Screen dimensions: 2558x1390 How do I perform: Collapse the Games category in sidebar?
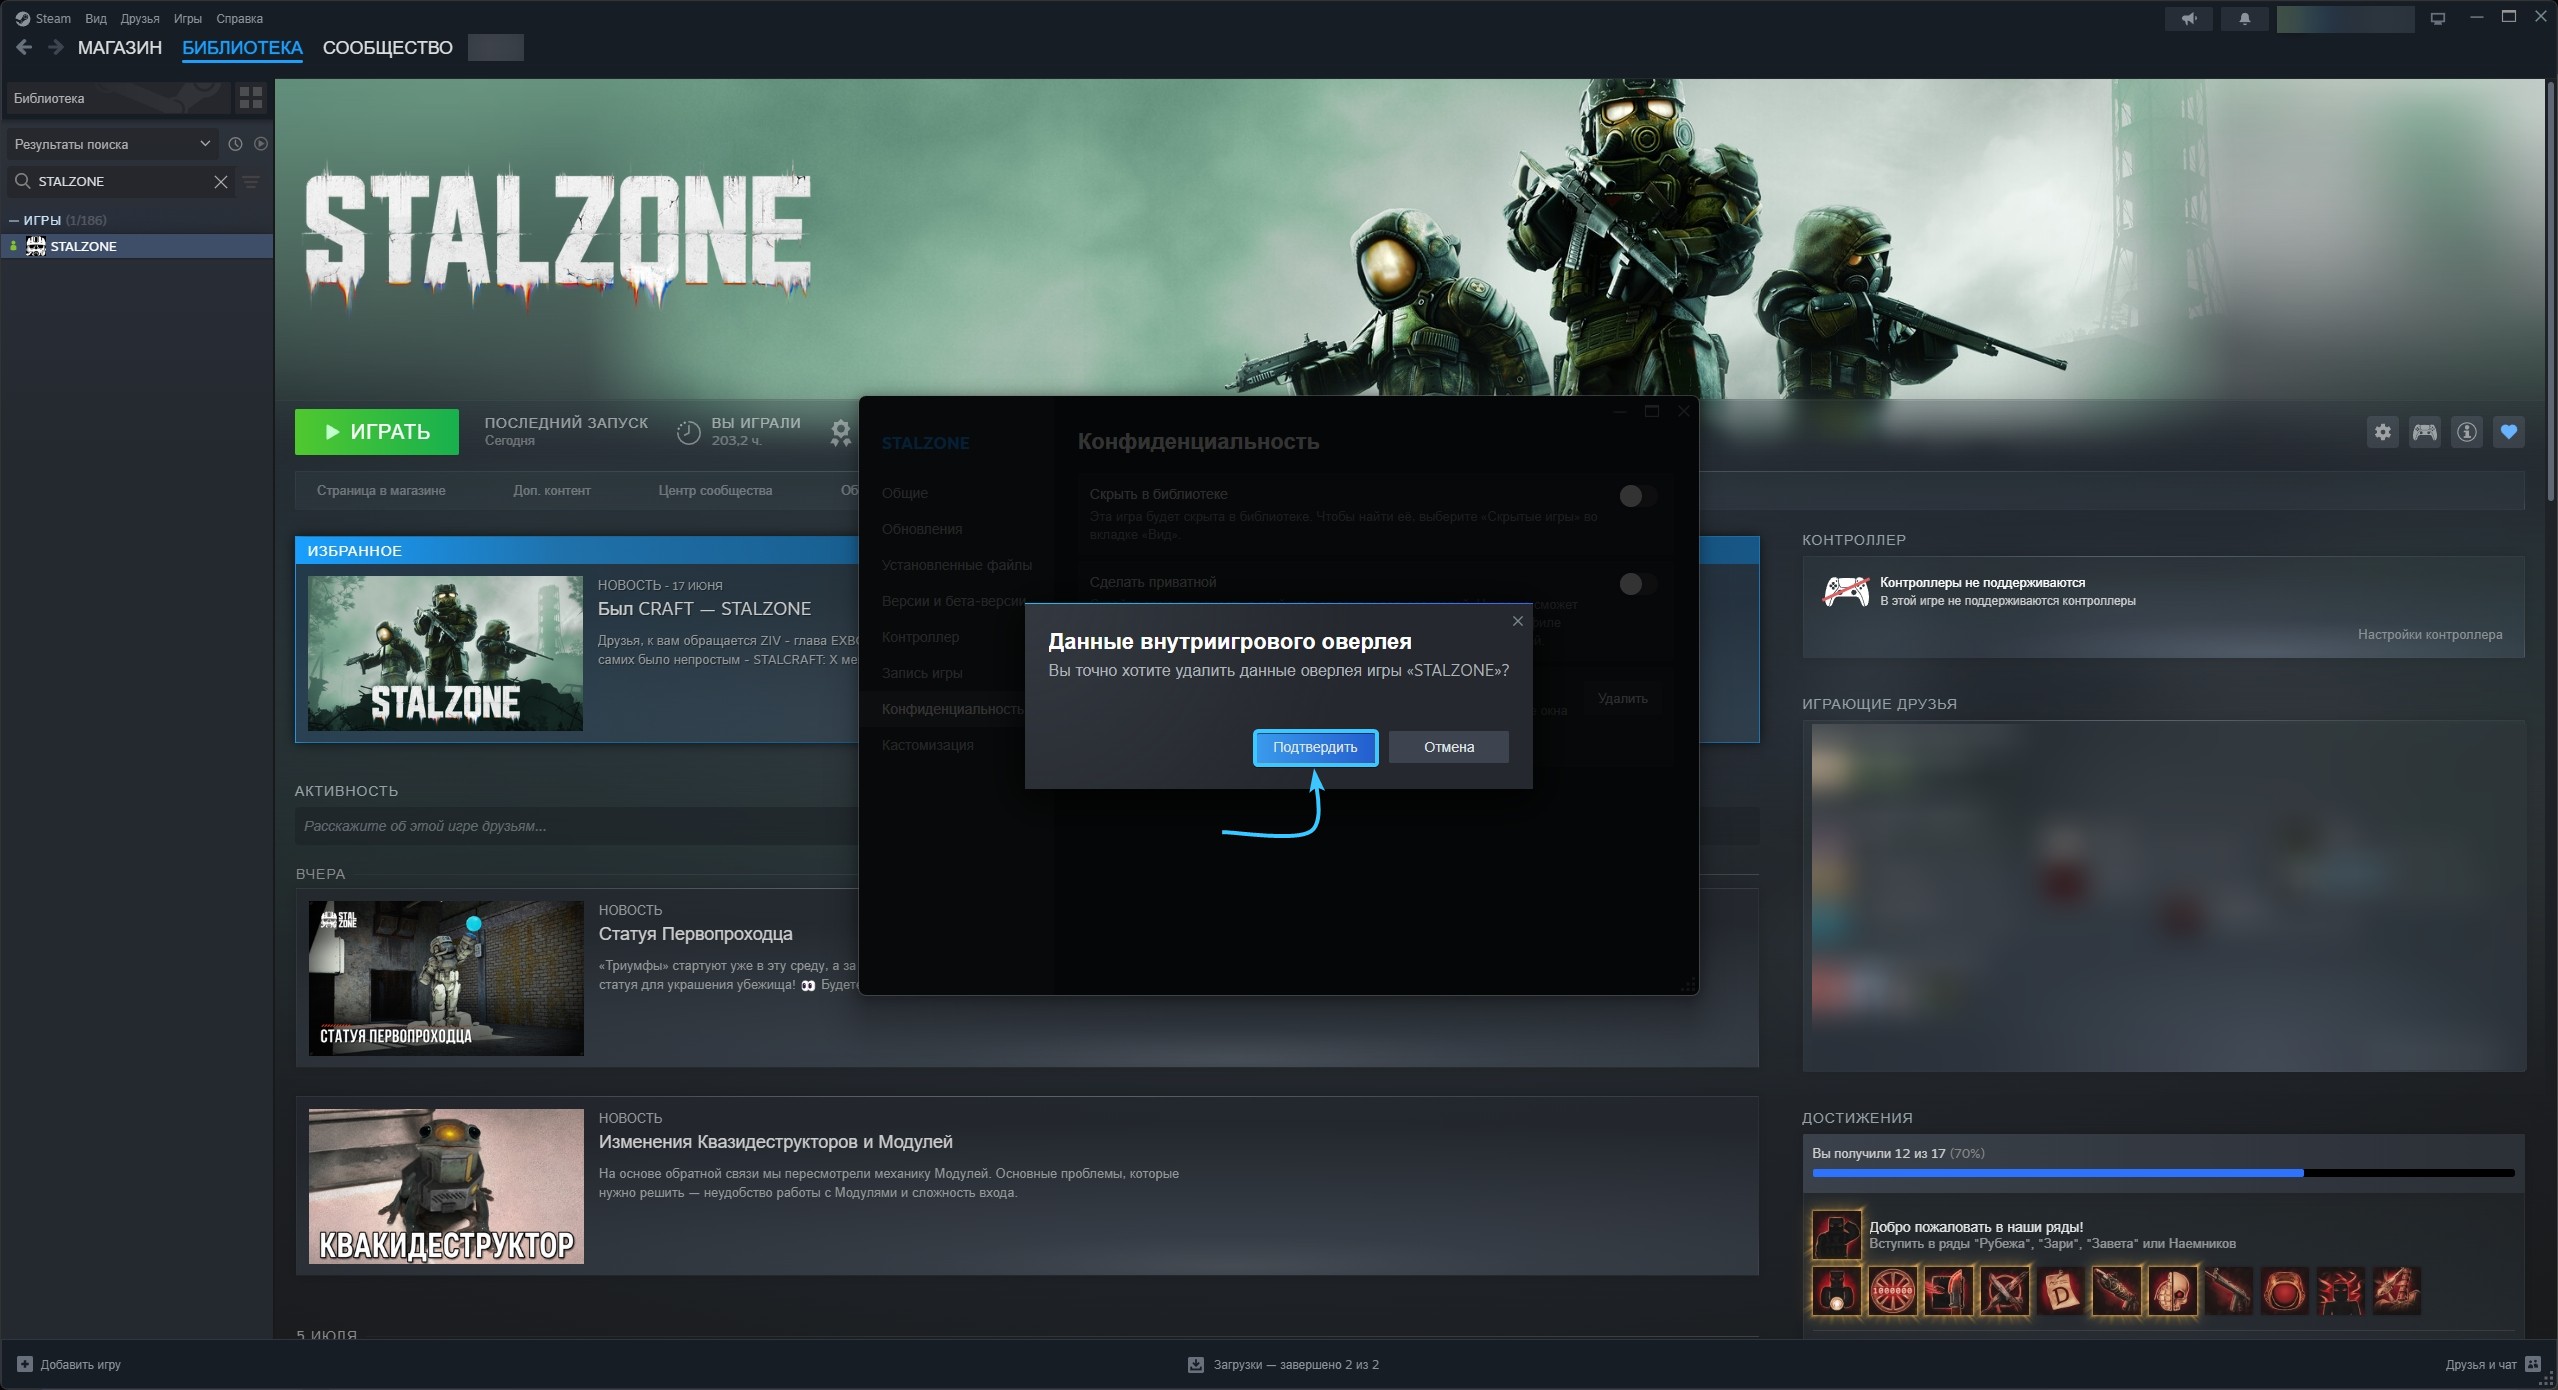tap(14, 220)
